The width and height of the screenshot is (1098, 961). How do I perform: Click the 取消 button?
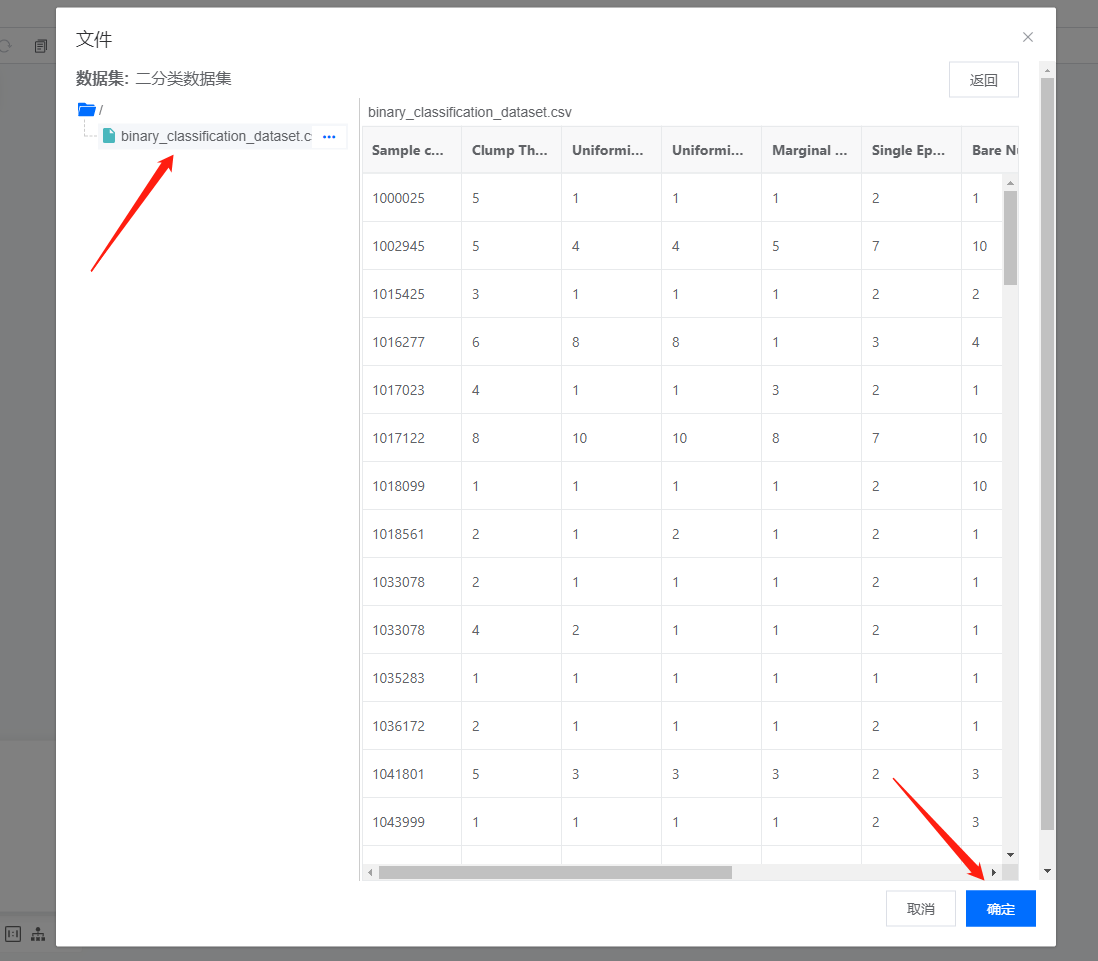(920, 908)
